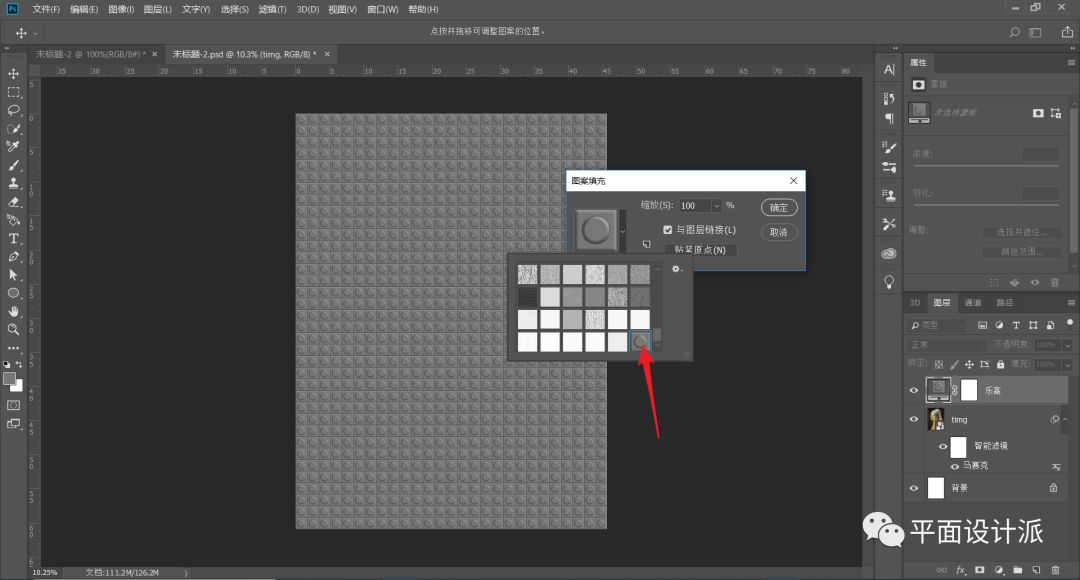Select the Horizontal Type tool

coord(14,238)
